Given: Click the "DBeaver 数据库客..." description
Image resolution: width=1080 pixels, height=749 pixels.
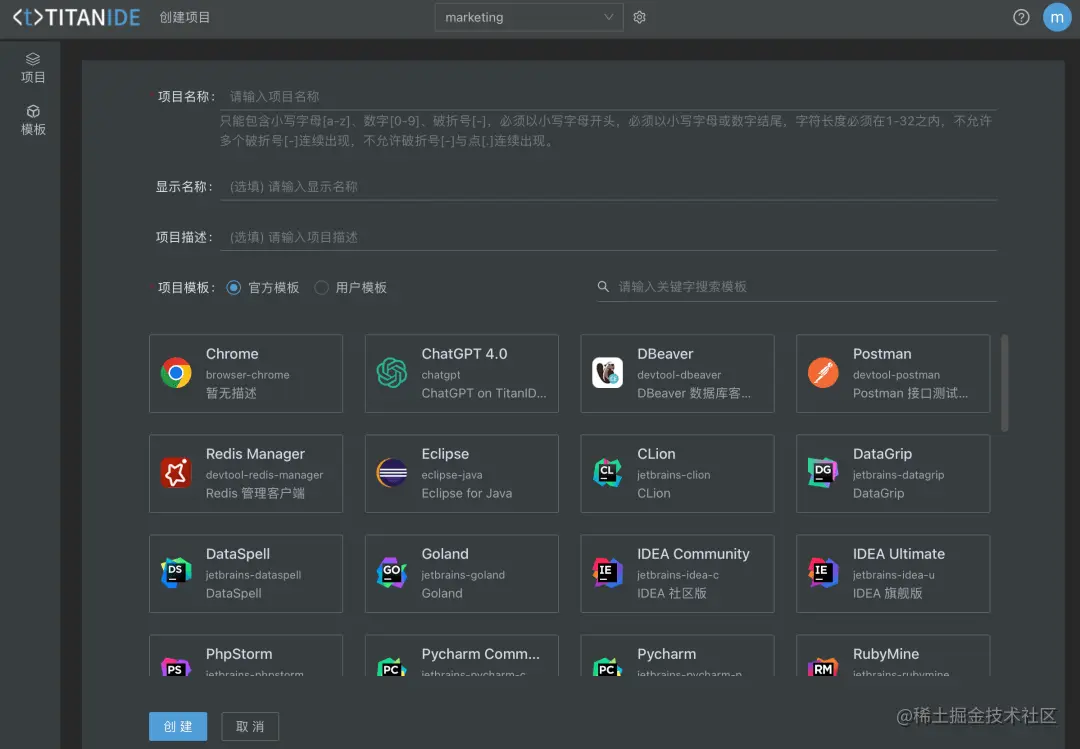Looking at the screenshot, I should coord(694,393).
